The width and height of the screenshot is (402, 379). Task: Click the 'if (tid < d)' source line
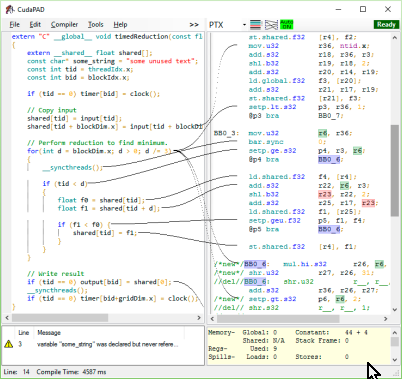tap(65, 184)
